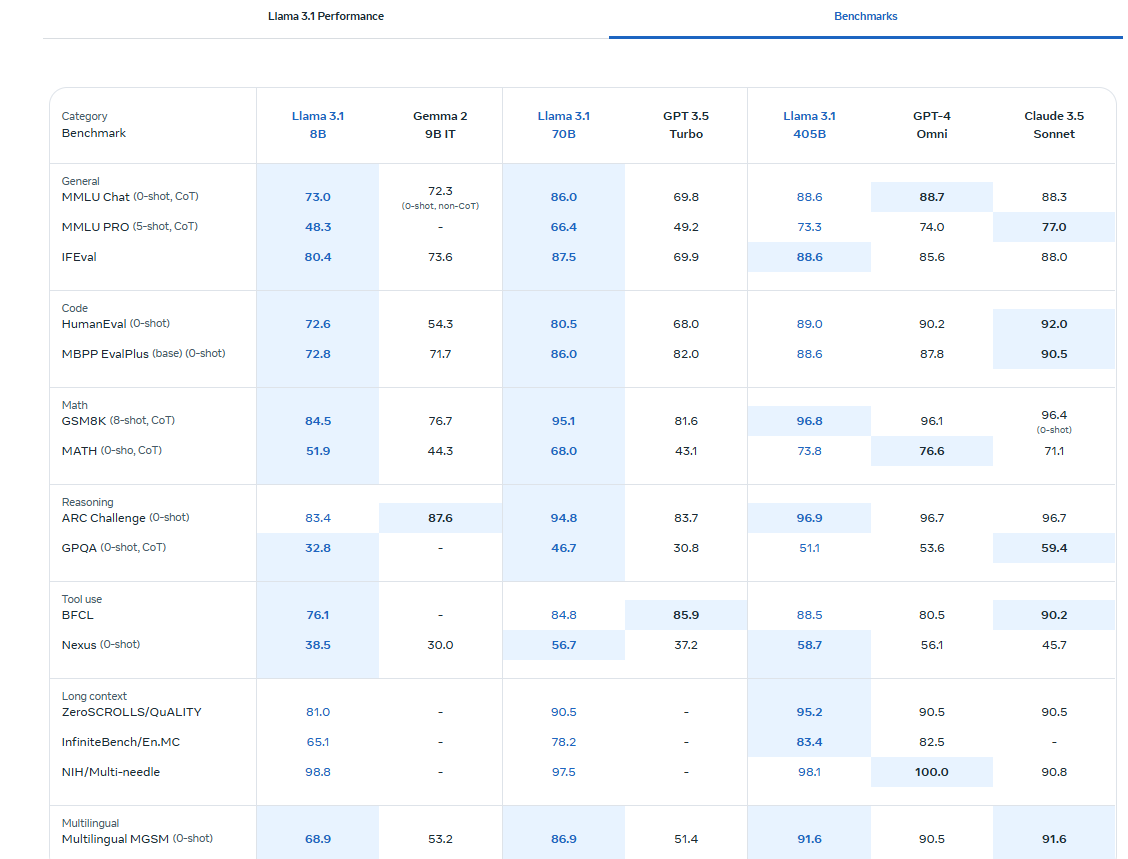The width and height of the screenshot is (1128, 859).
Task: Click the 53.2 Gemma 2 Multilingual MGSM score
Action: (x=440, y=840)
